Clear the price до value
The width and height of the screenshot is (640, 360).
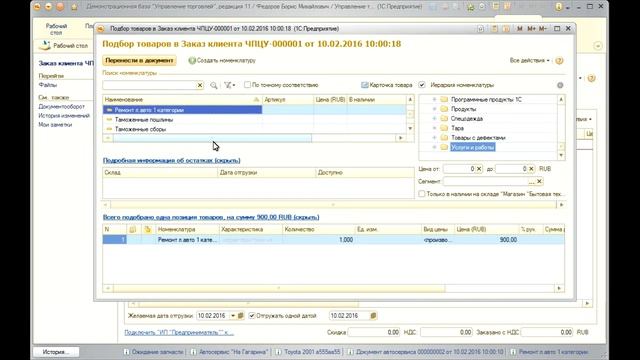(531, 169)
